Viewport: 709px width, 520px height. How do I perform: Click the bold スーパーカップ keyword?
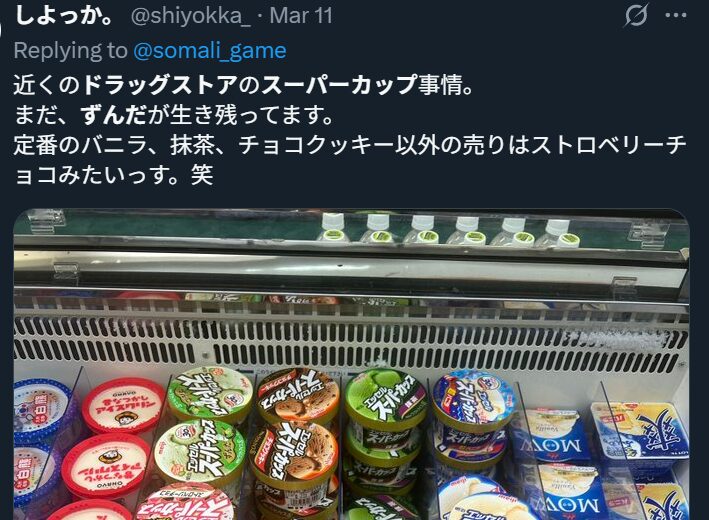(339, 85)
